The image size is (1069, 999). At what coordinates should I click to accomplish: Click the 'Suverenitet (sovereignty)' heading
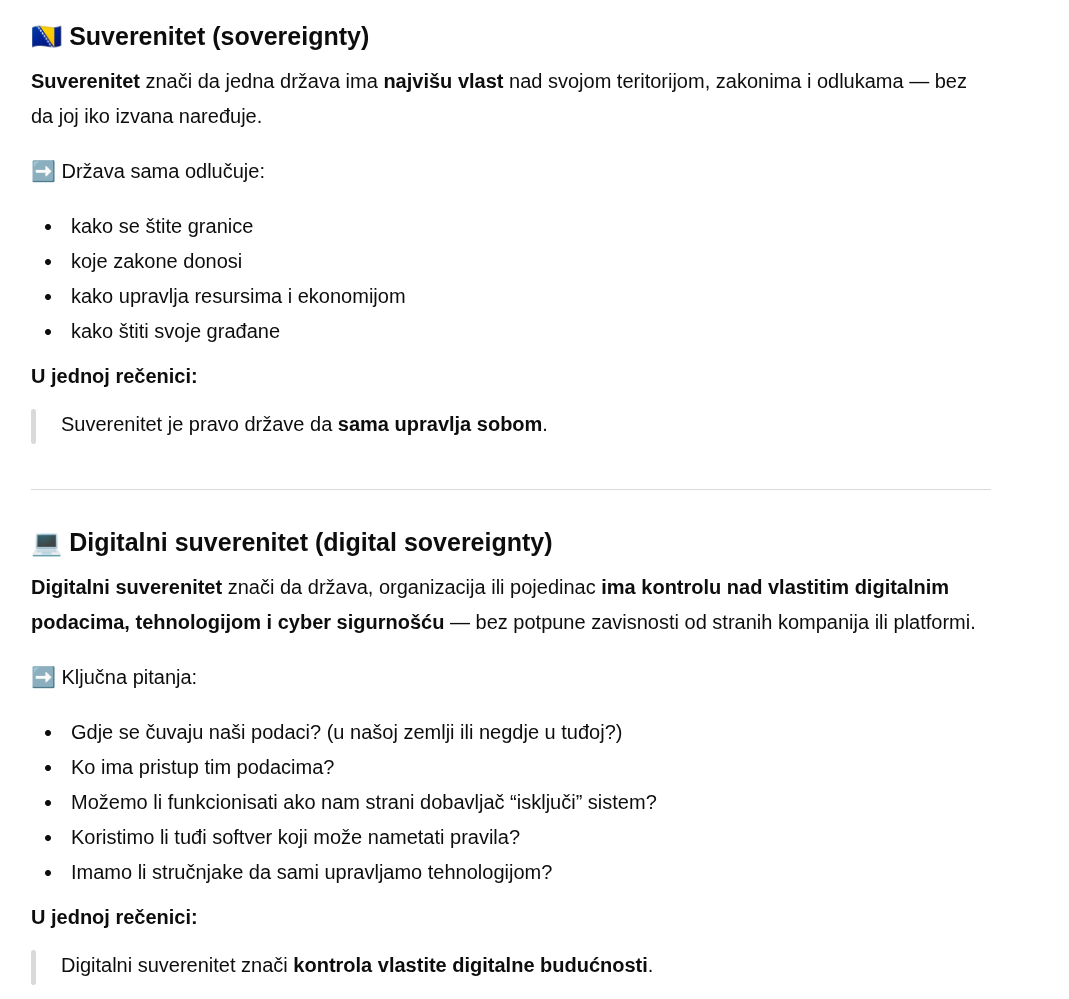coord(218,37)
